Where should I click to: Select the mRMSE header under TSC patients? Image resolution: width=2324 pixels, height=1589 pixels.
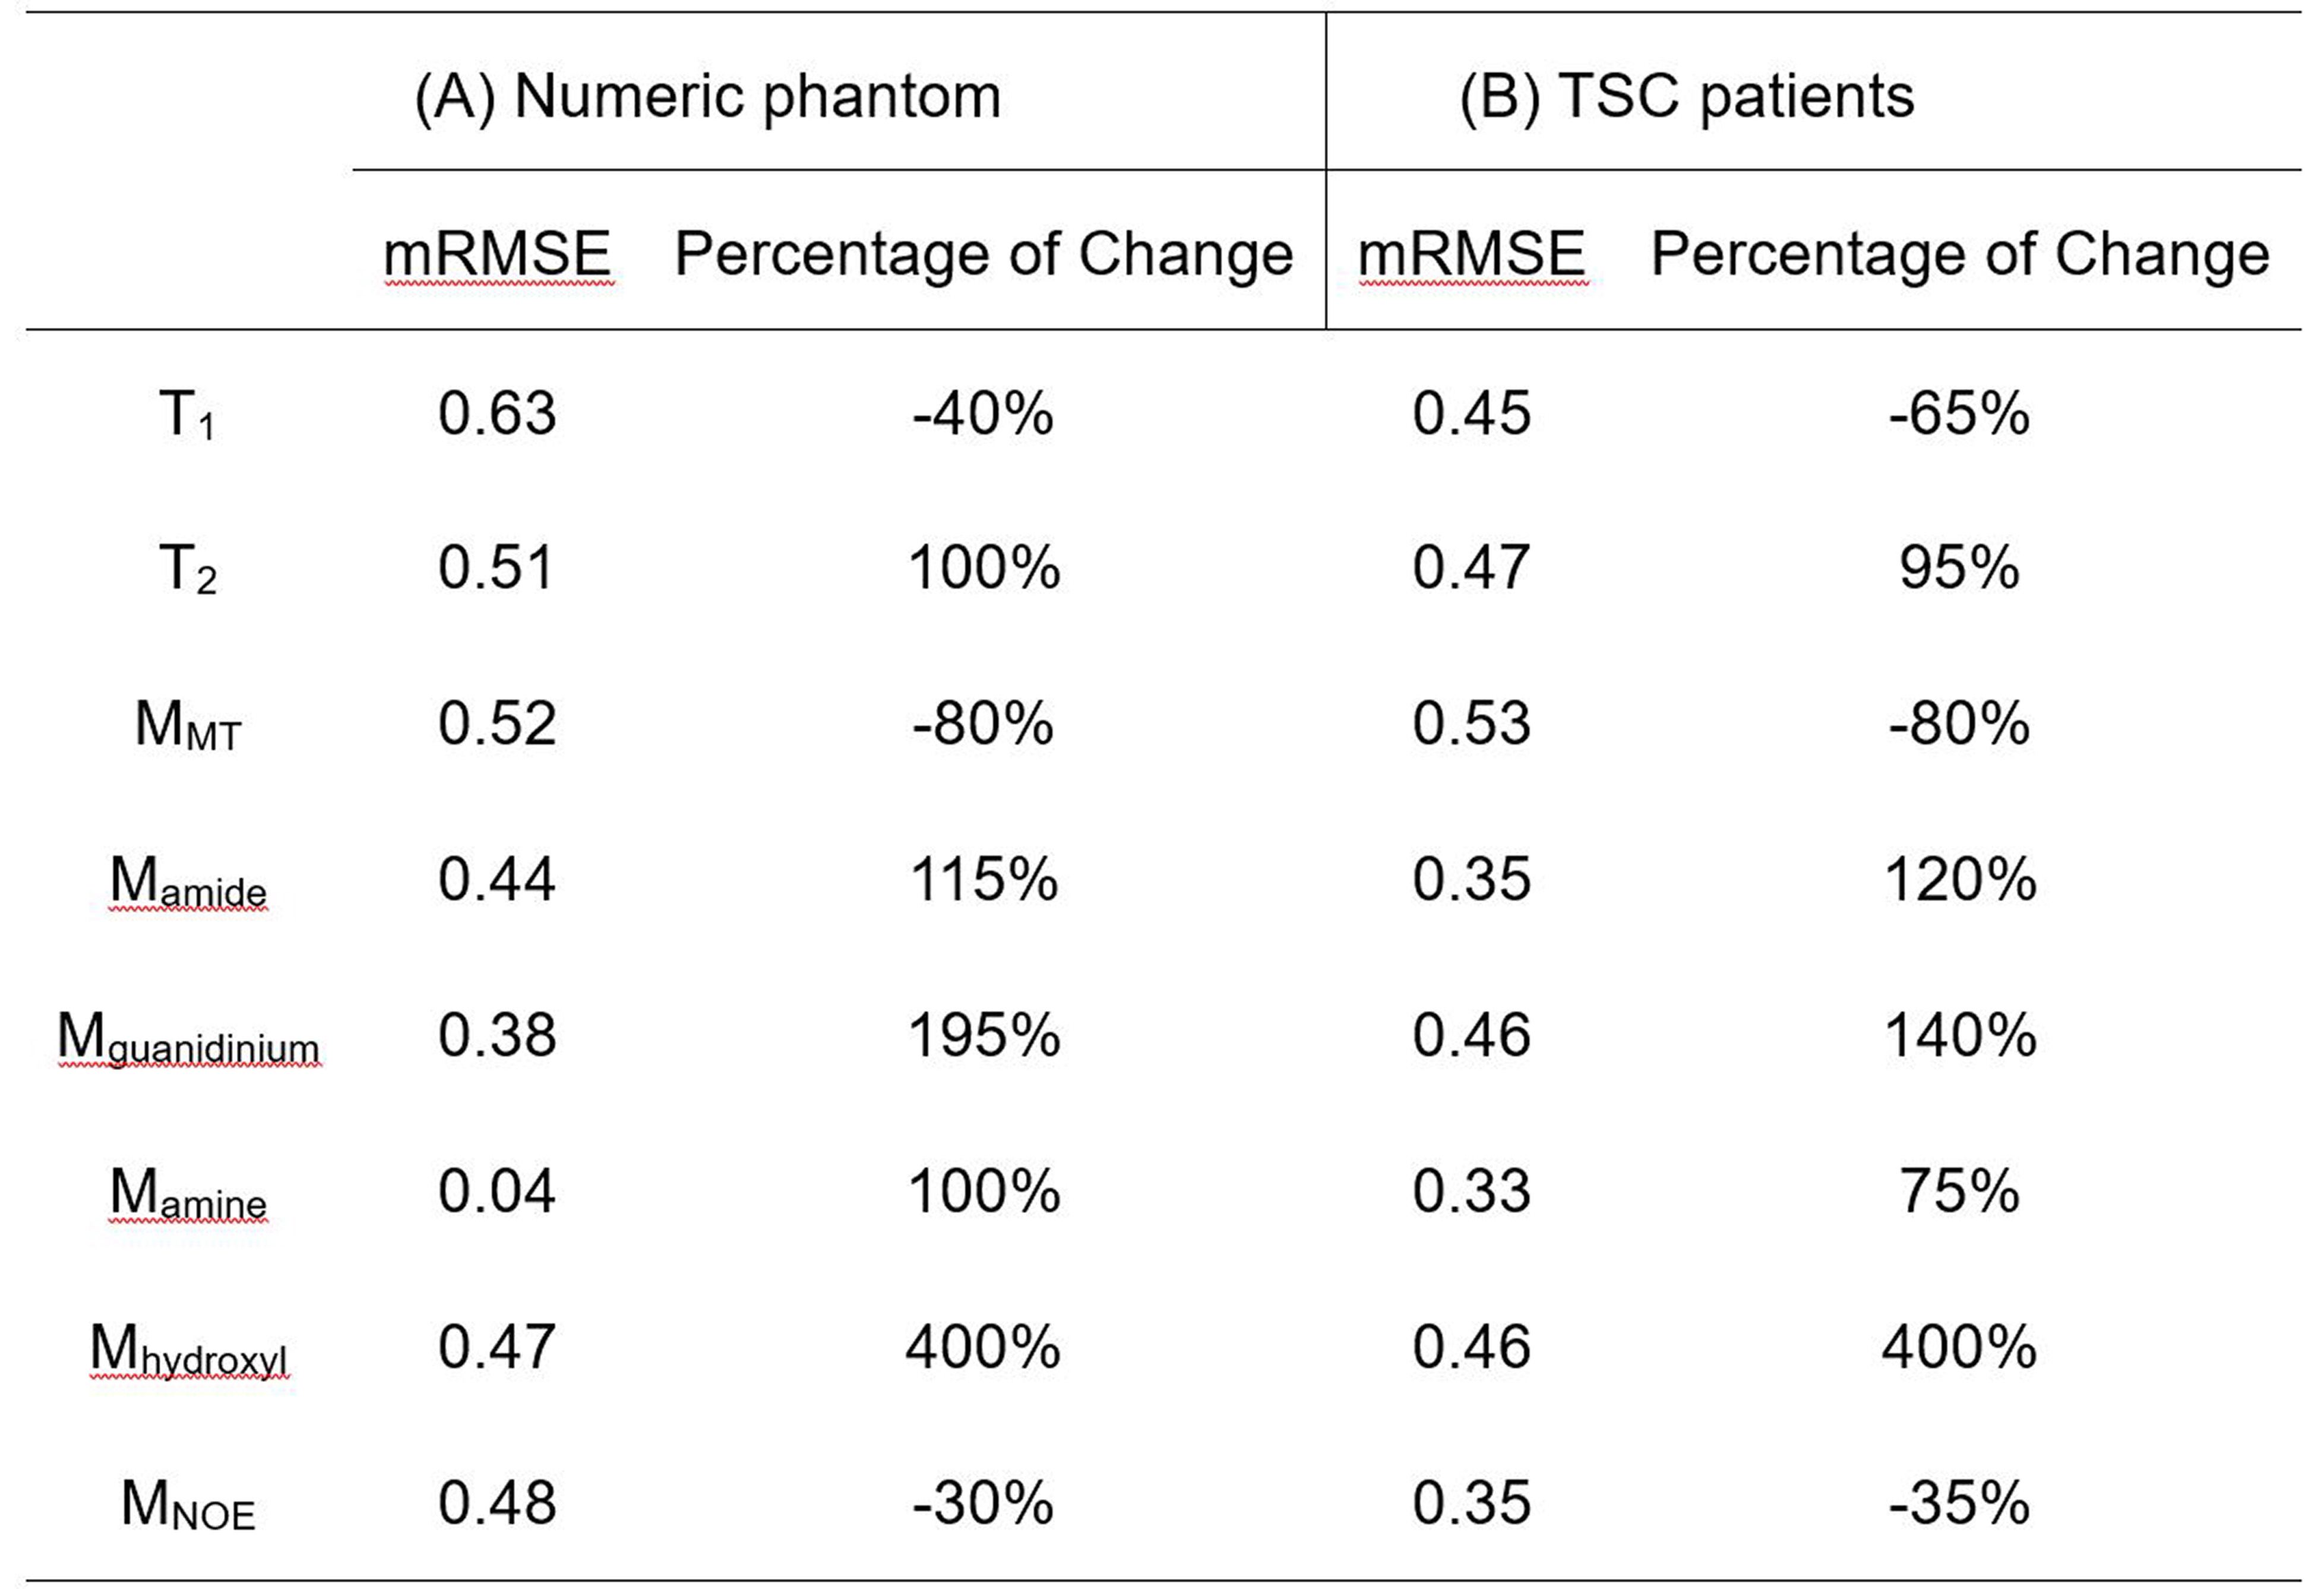click(x=1471, y=253)
